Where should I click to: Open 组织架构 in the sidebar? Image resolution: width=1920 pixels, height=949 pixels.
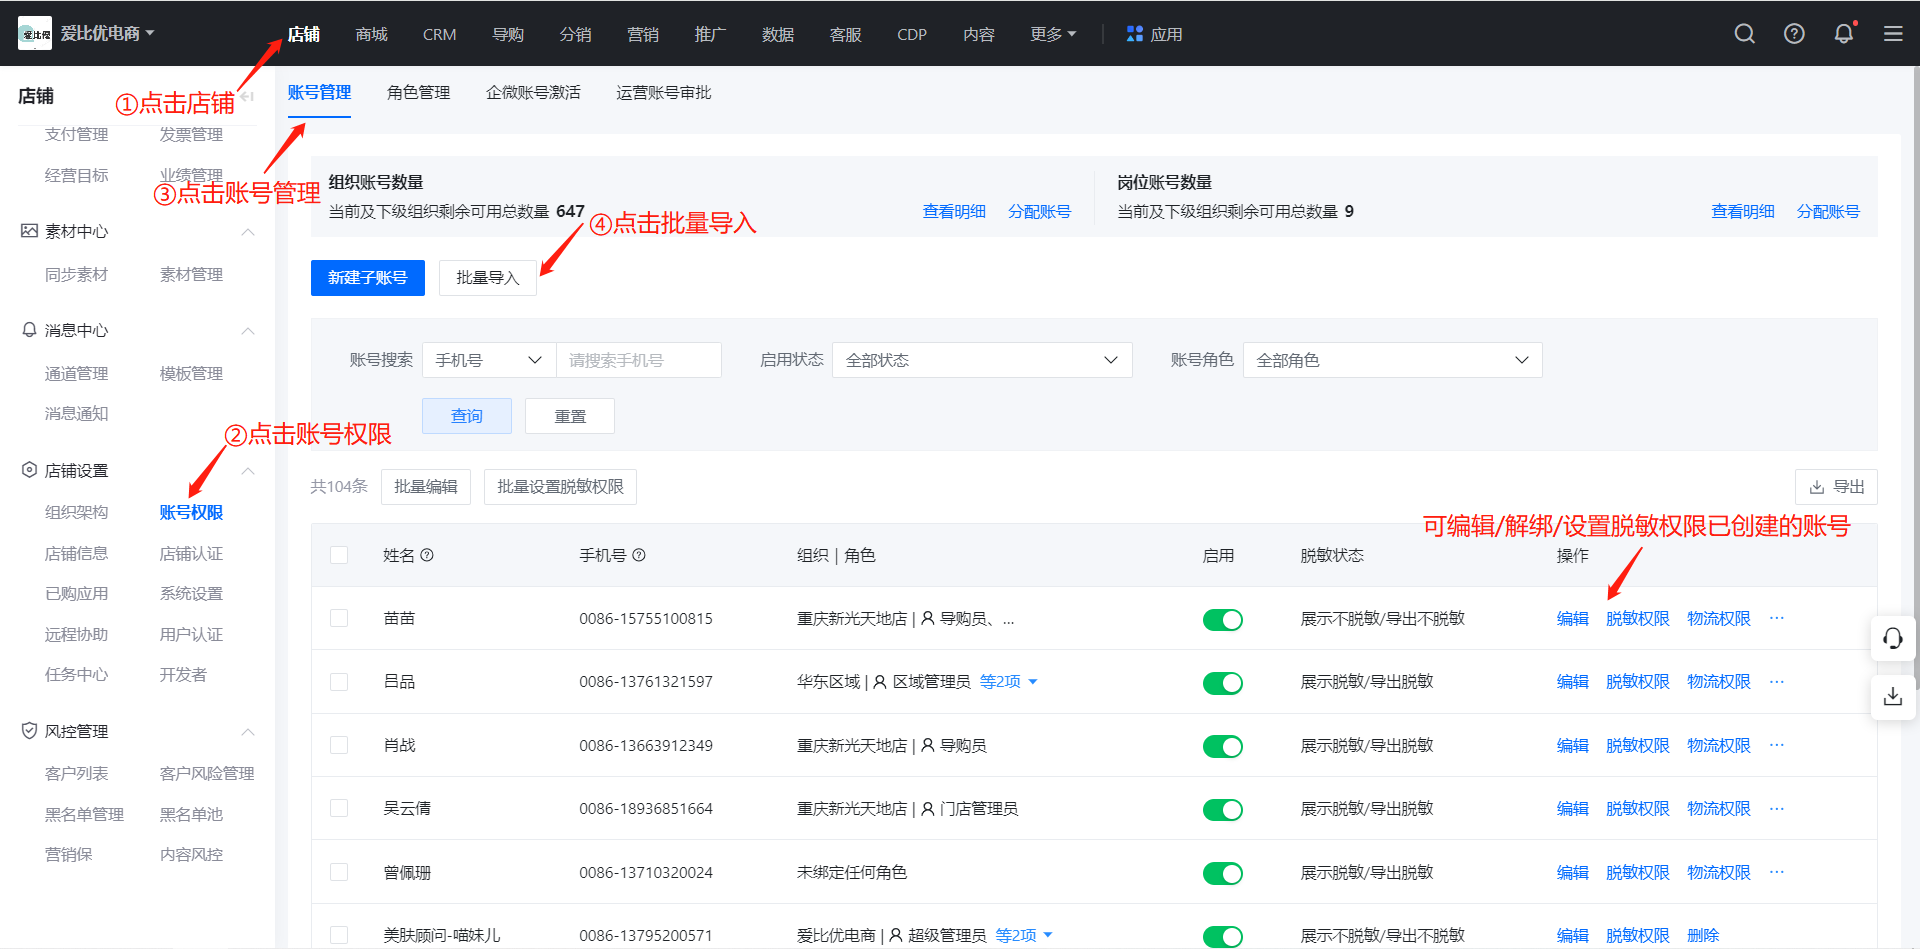76,512
